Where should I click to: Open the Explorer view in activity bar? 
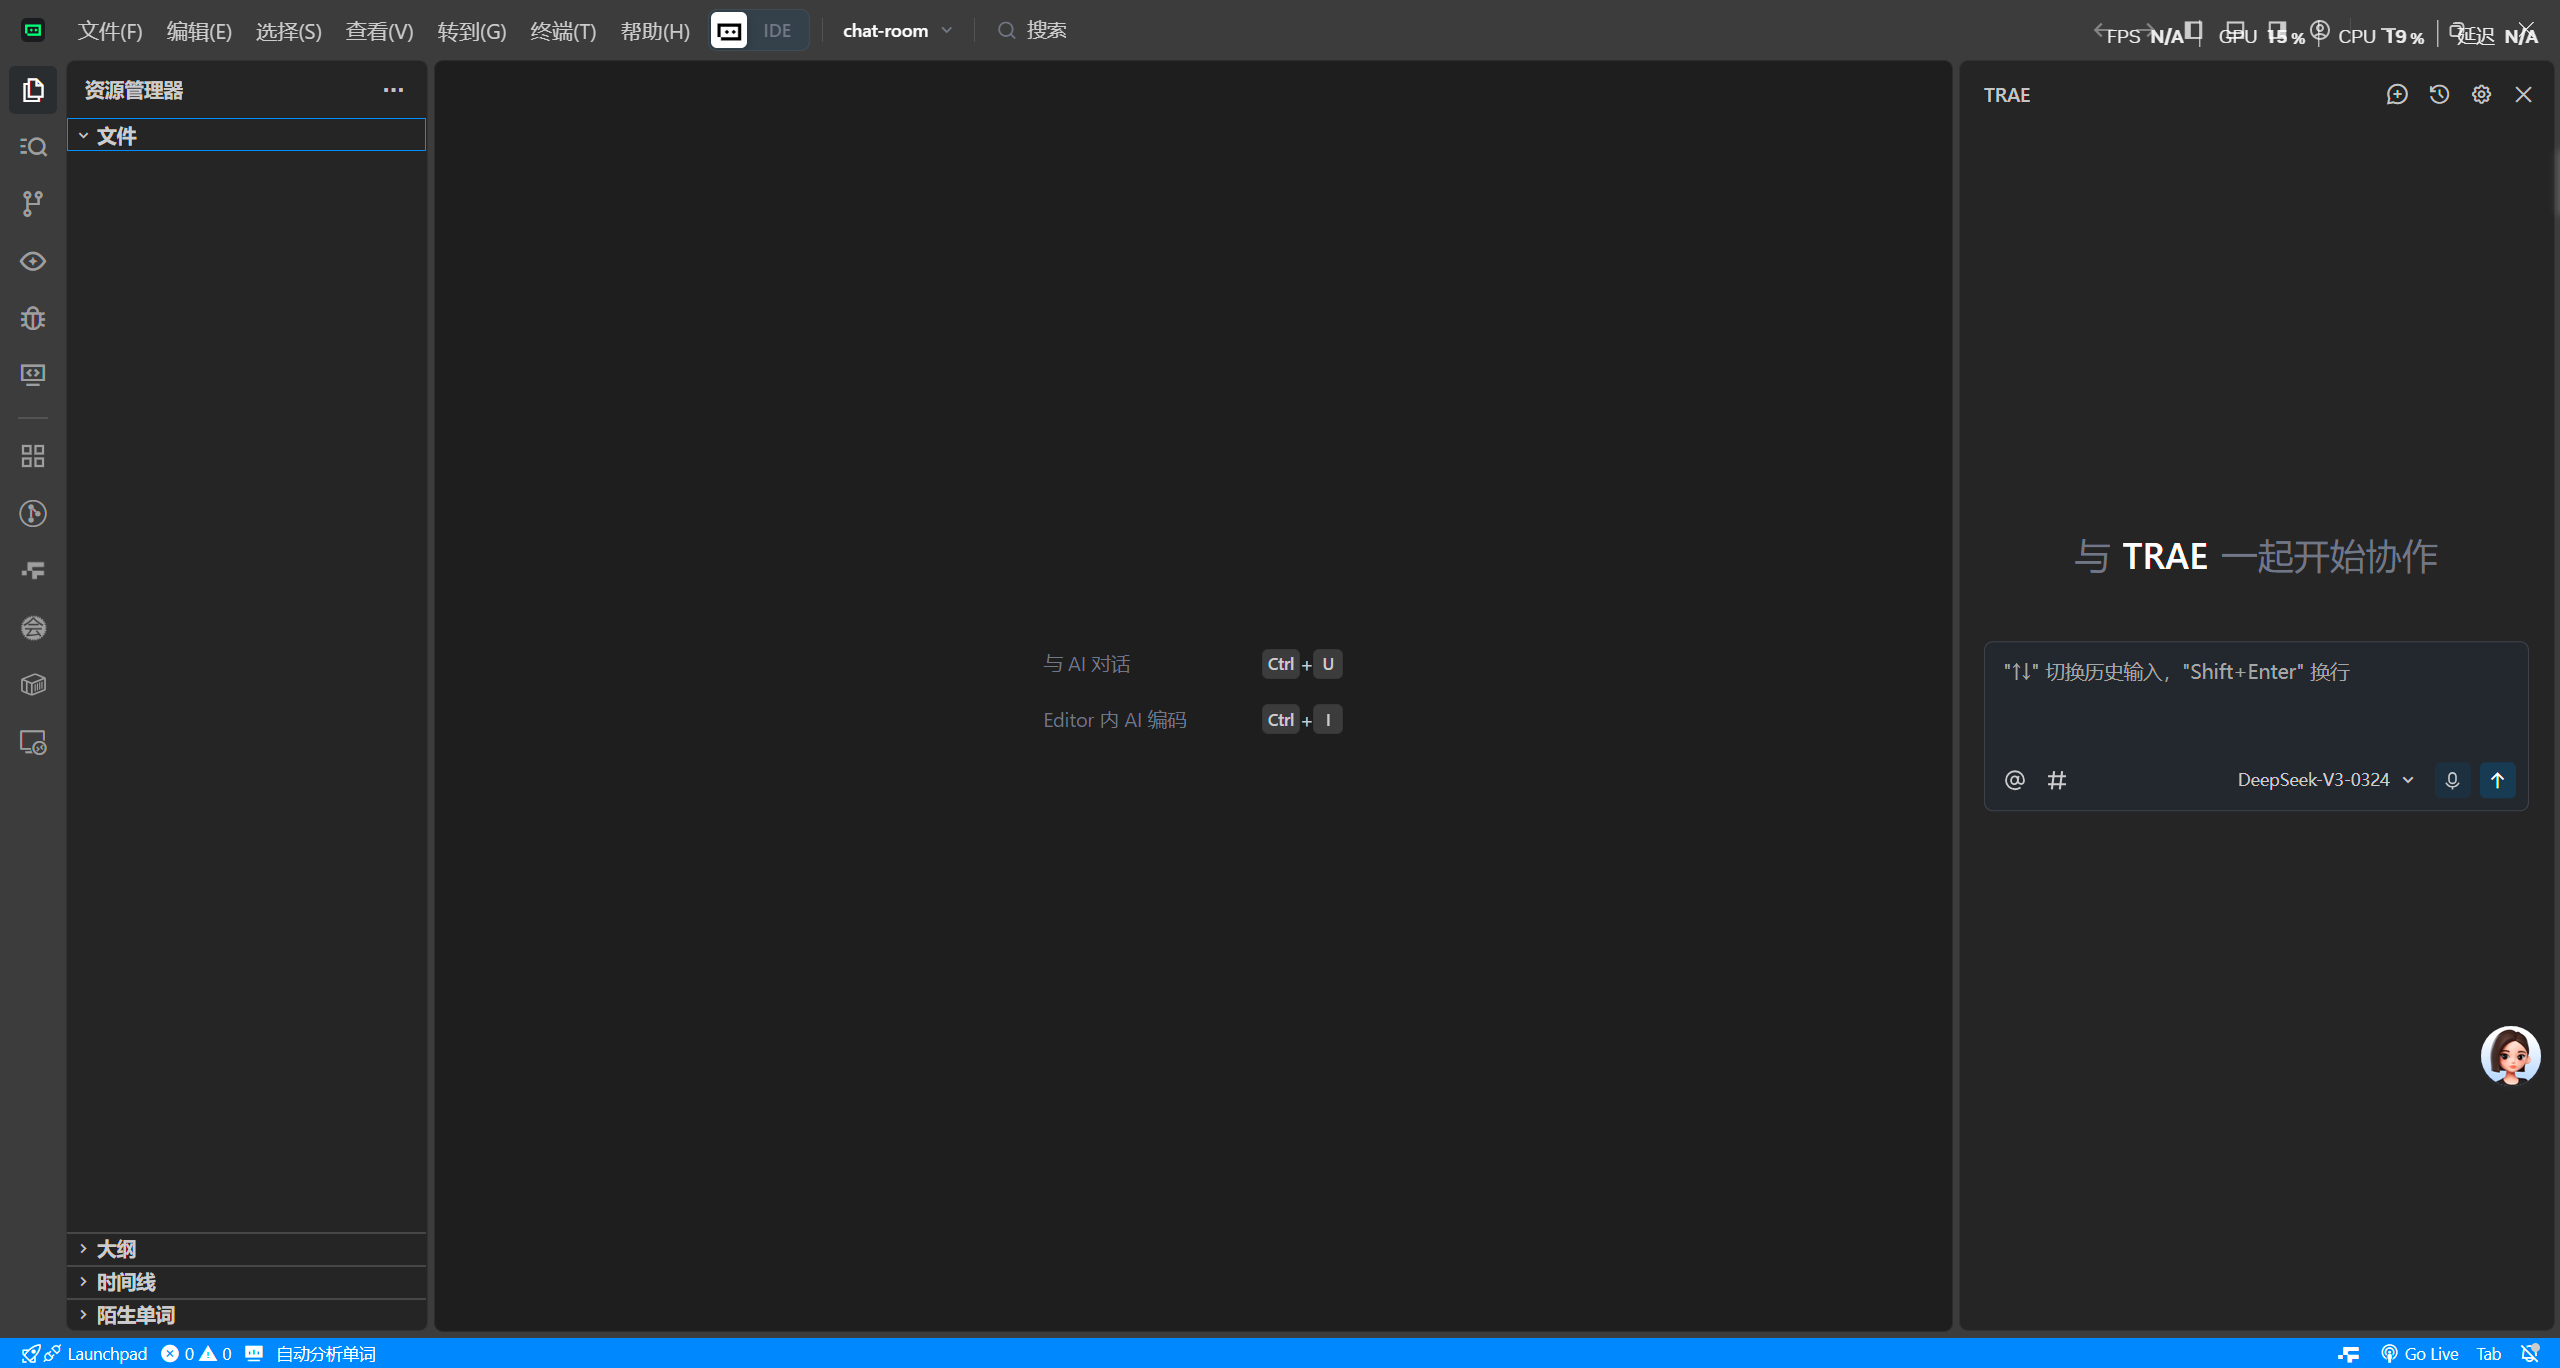pyautogui.click(x=33, y=90)
